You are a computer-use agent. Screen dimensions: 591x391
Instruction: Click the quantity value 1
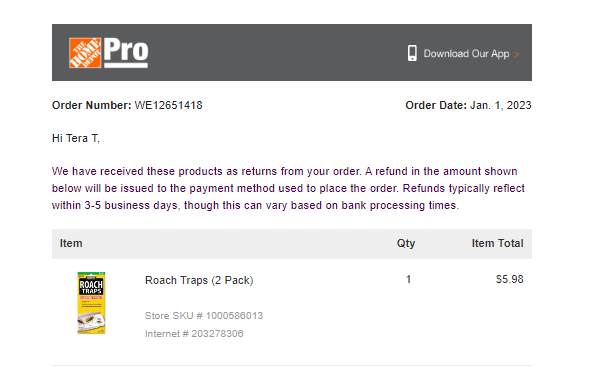click(x=408, y=279)
